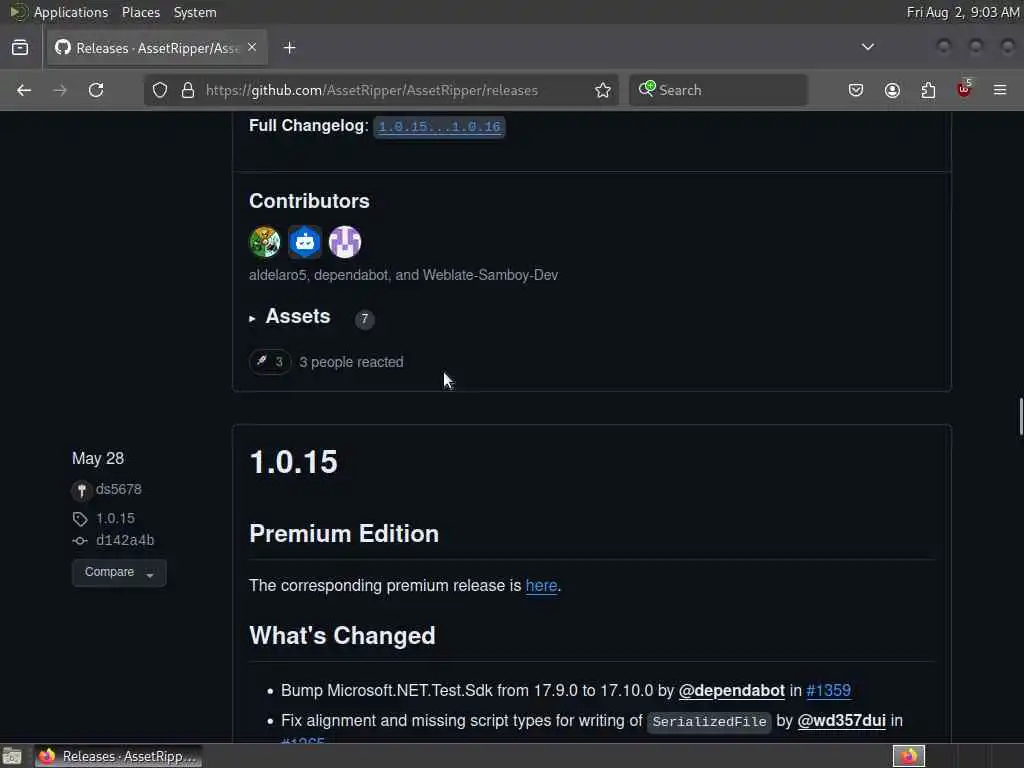
Task: Reload the current page
Action: [96, 90]
